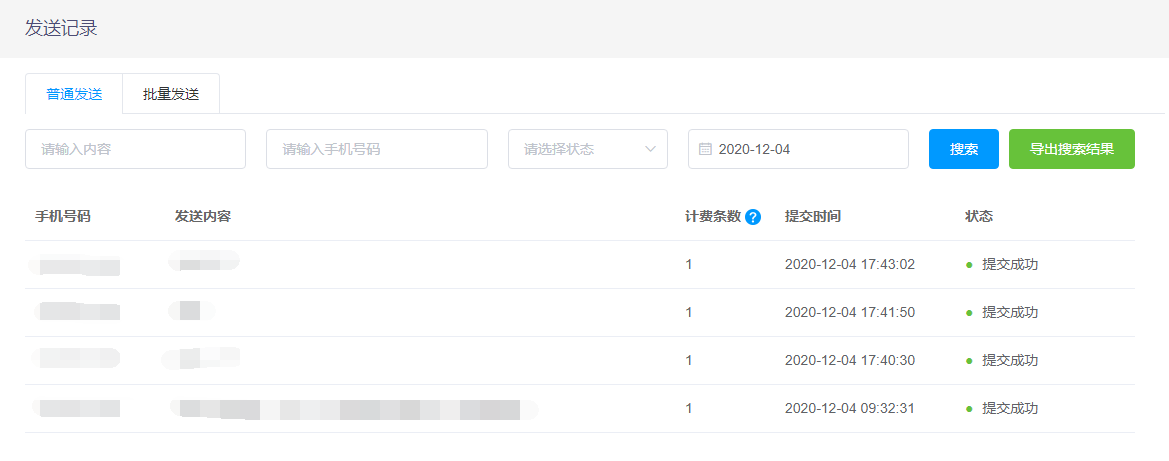This screenshot has width=1169, height=461.
Task: Click the 提交时间 column header
Action: click(x=813, y=217)
